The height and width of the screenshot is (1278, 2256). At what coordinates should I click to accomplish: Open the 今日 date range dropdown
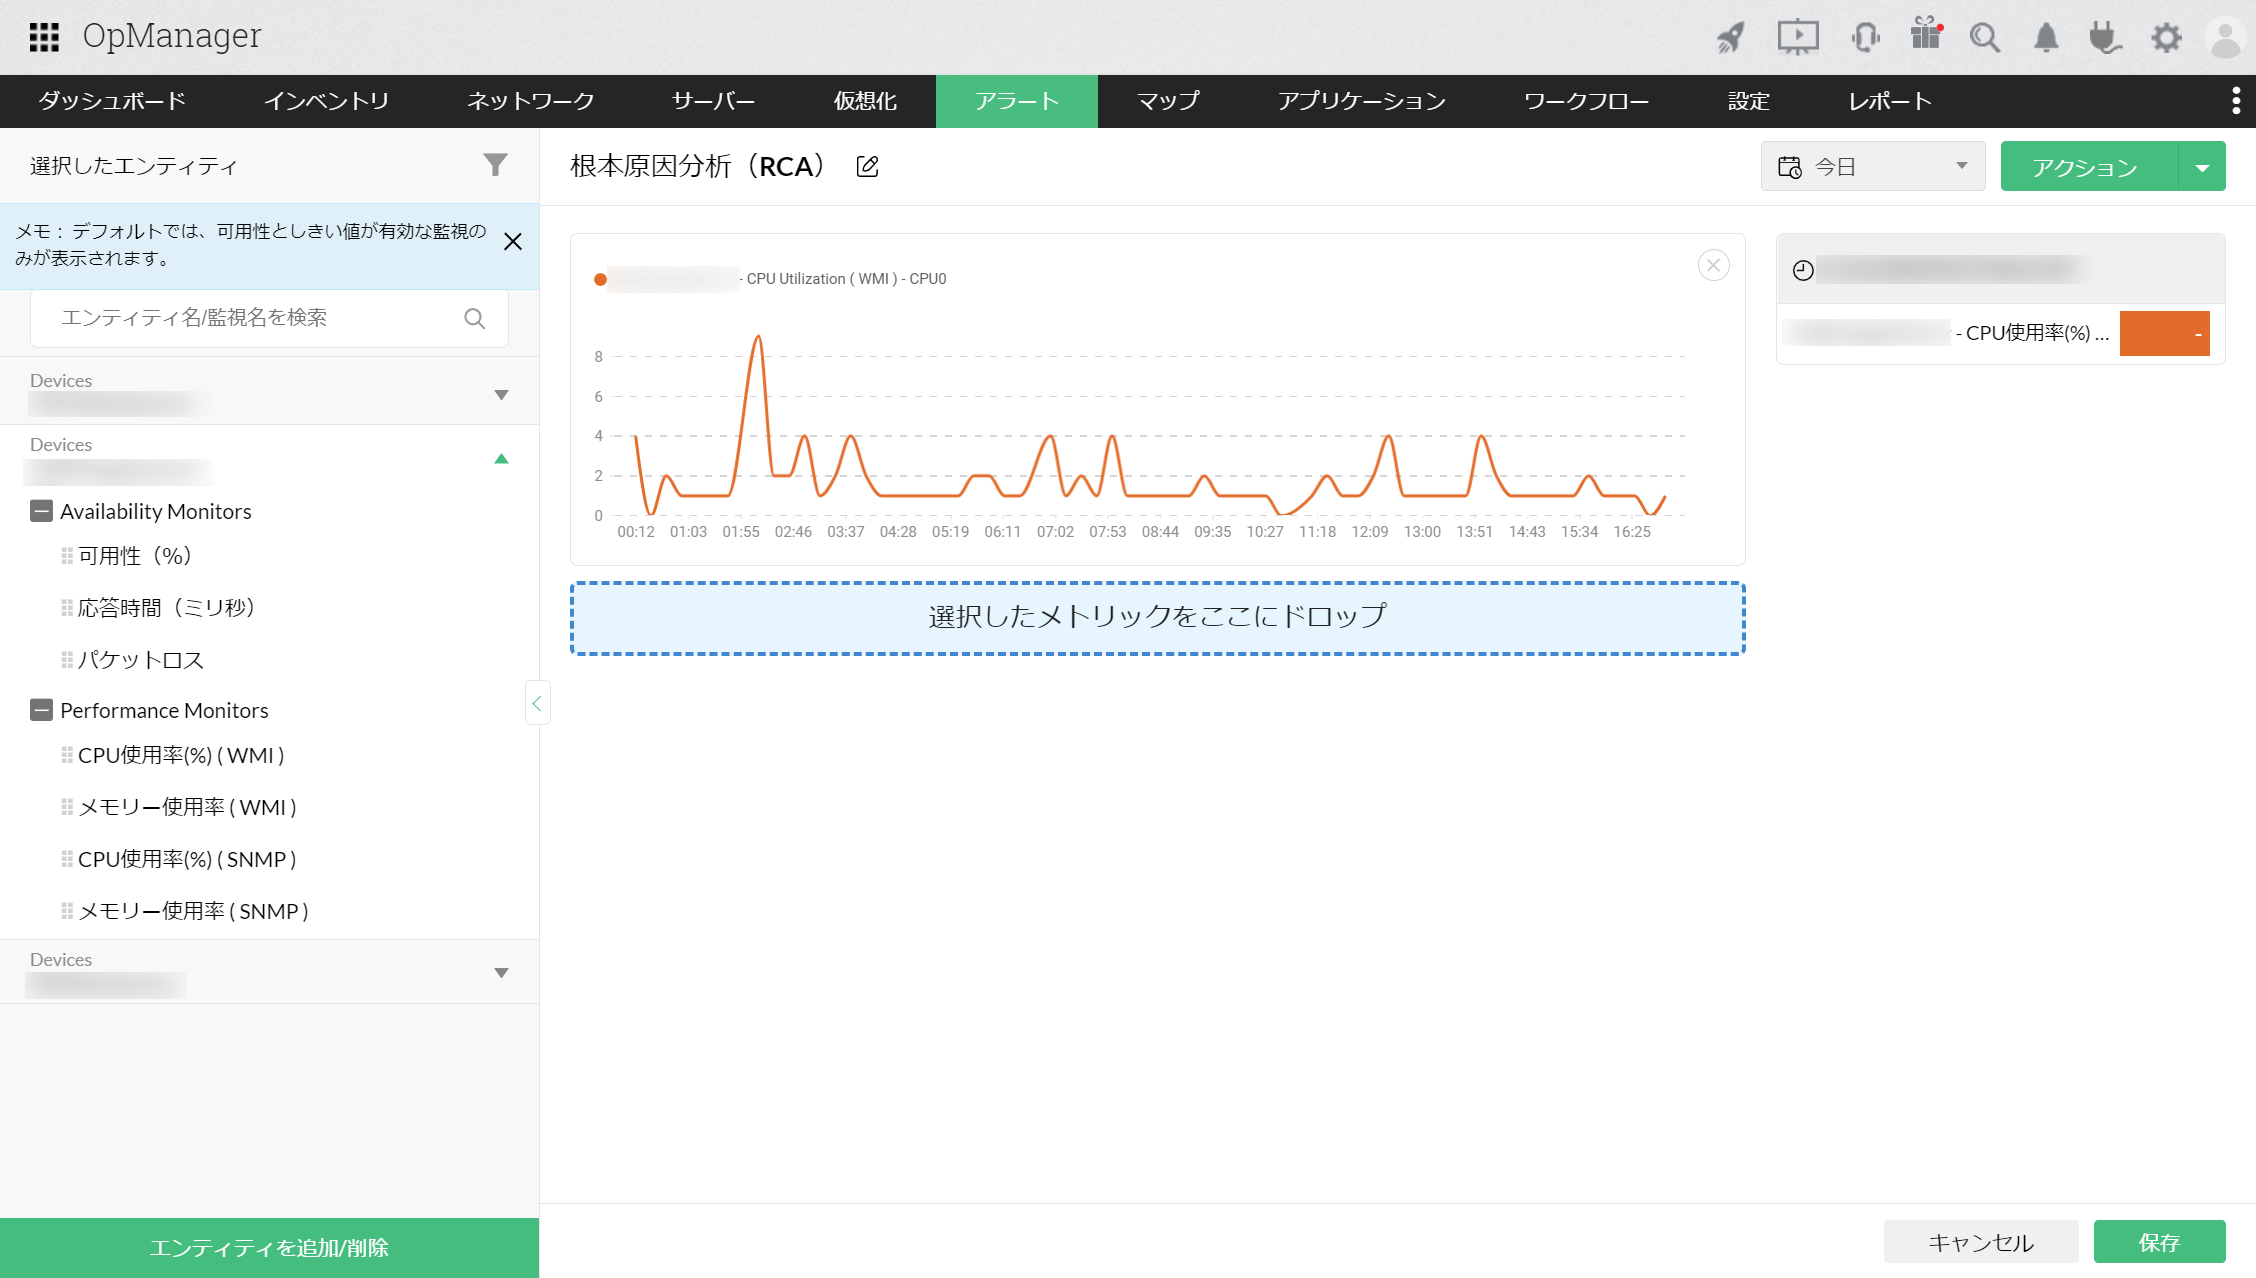point(1872,166)
